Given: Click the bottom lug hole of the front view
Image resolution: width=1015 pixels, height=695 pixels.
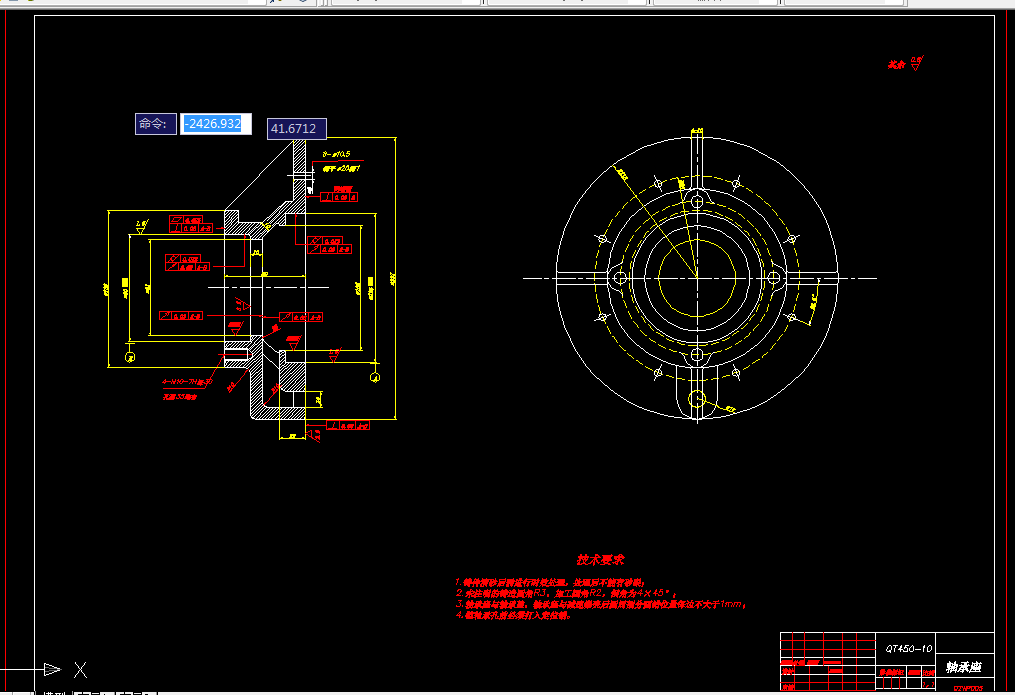Looking at the screenshot, I should click(x=697, y=398).
